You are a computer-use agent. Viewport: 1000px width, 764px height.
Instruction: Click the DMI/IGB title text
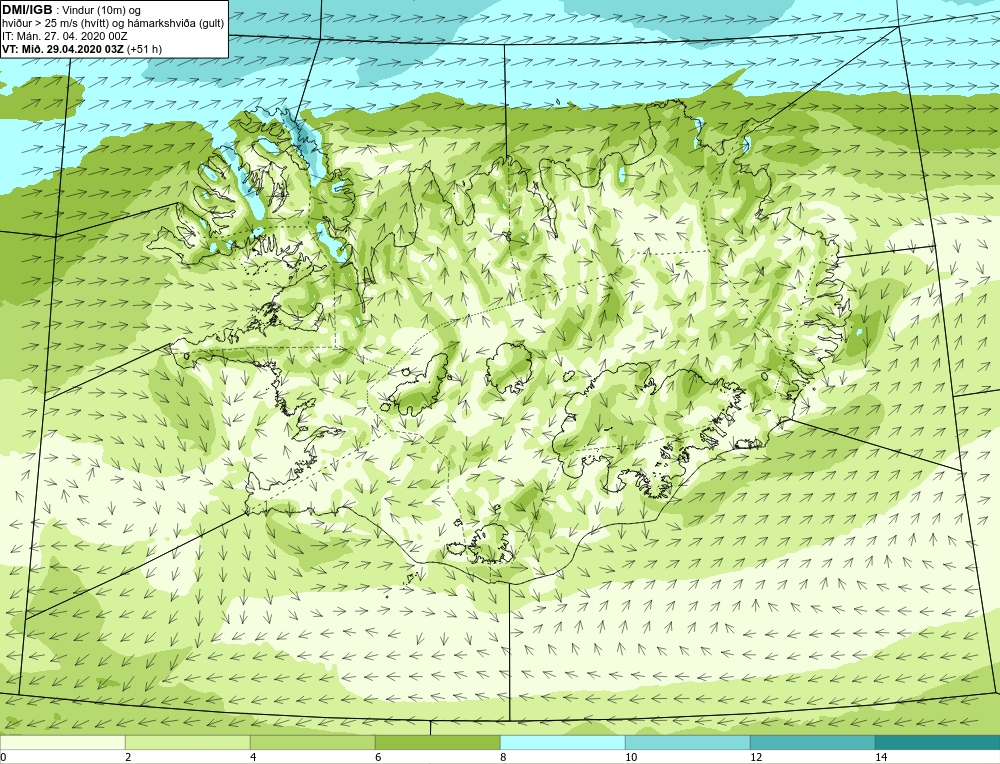pos(27,10)
